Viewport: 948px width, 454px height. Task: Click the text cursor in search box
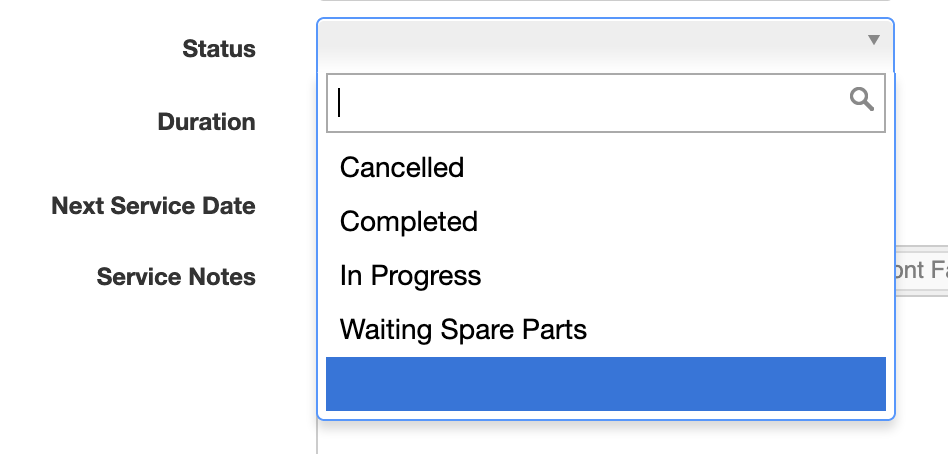(339, 103)
